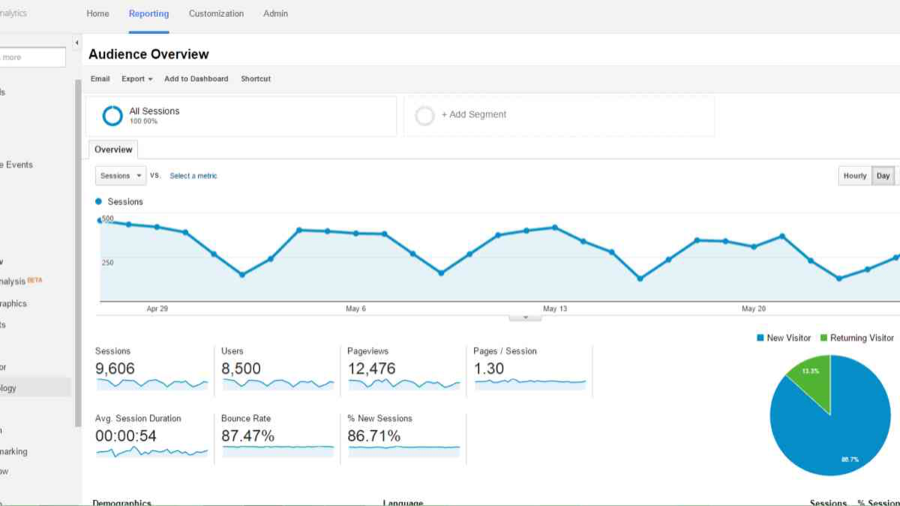The width and height of the screenshot is (900, 506).
Task: Open the Admin tab
Action: [275, 14]
